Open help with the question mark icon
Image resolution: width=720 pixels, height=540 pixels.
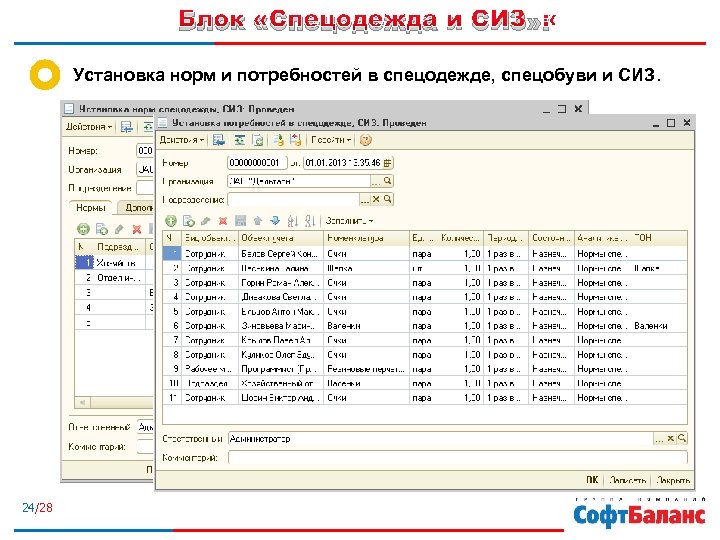[x=366, y=140]
